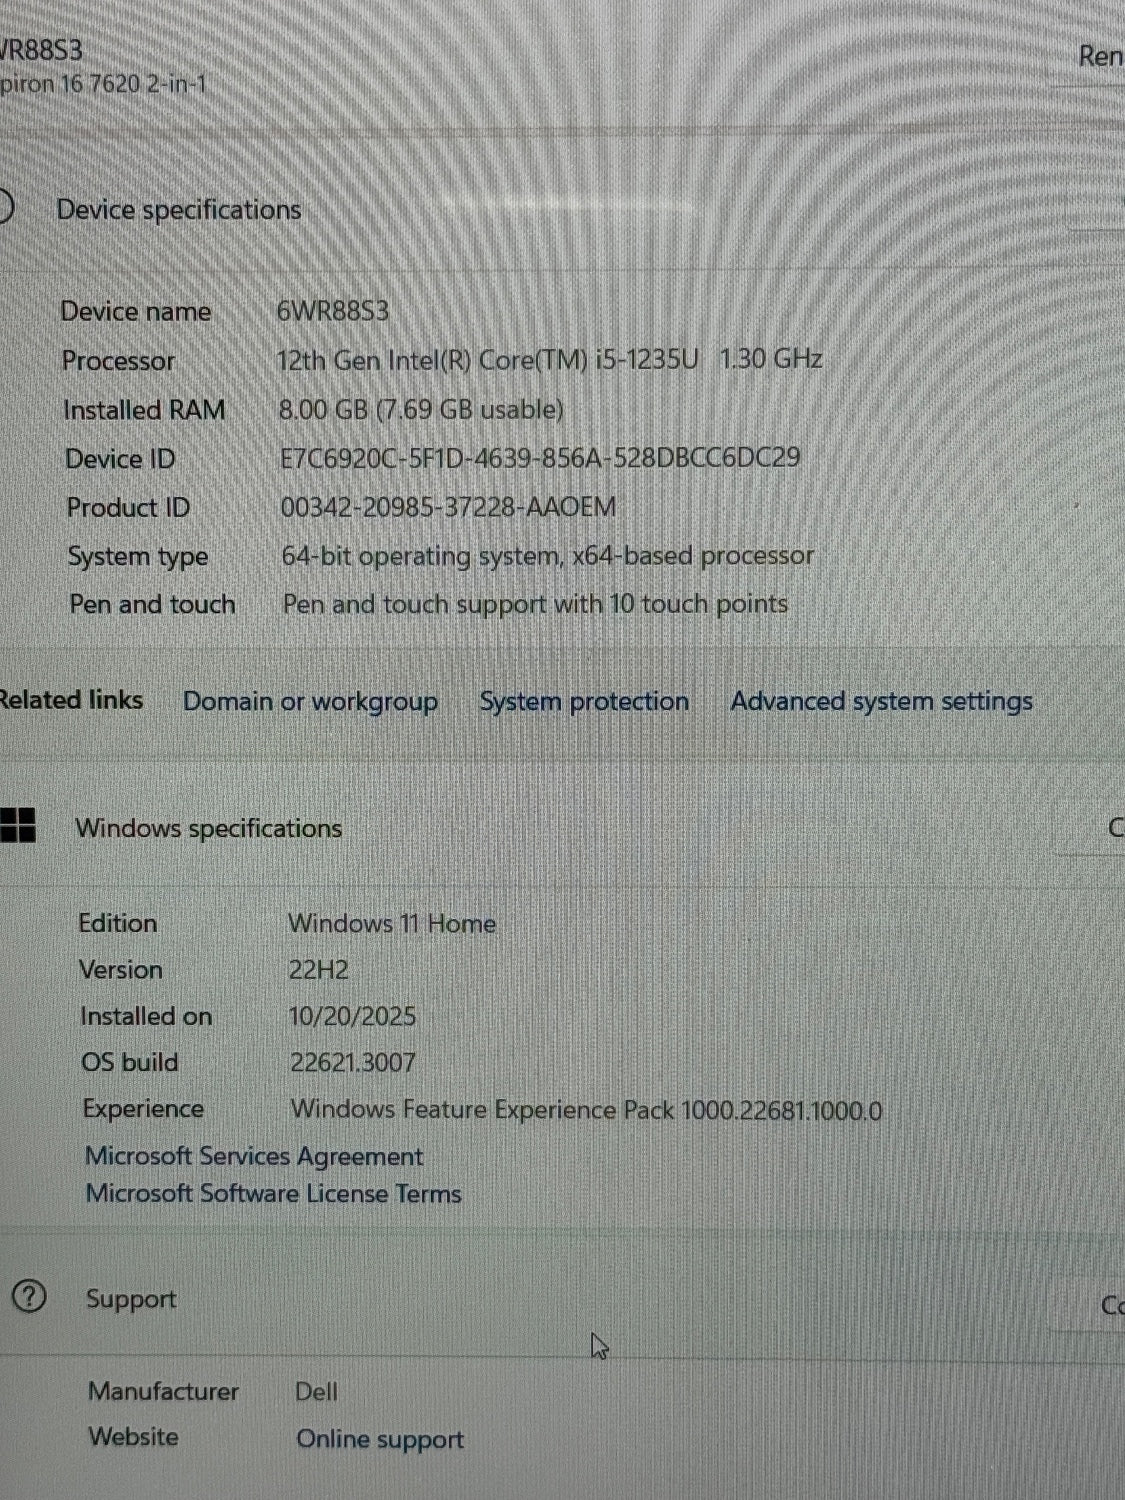Viewport: 1125px width, 1500px height.
Task: Click the OS build number 22621.3007
Action: [x=352, y=1062]
